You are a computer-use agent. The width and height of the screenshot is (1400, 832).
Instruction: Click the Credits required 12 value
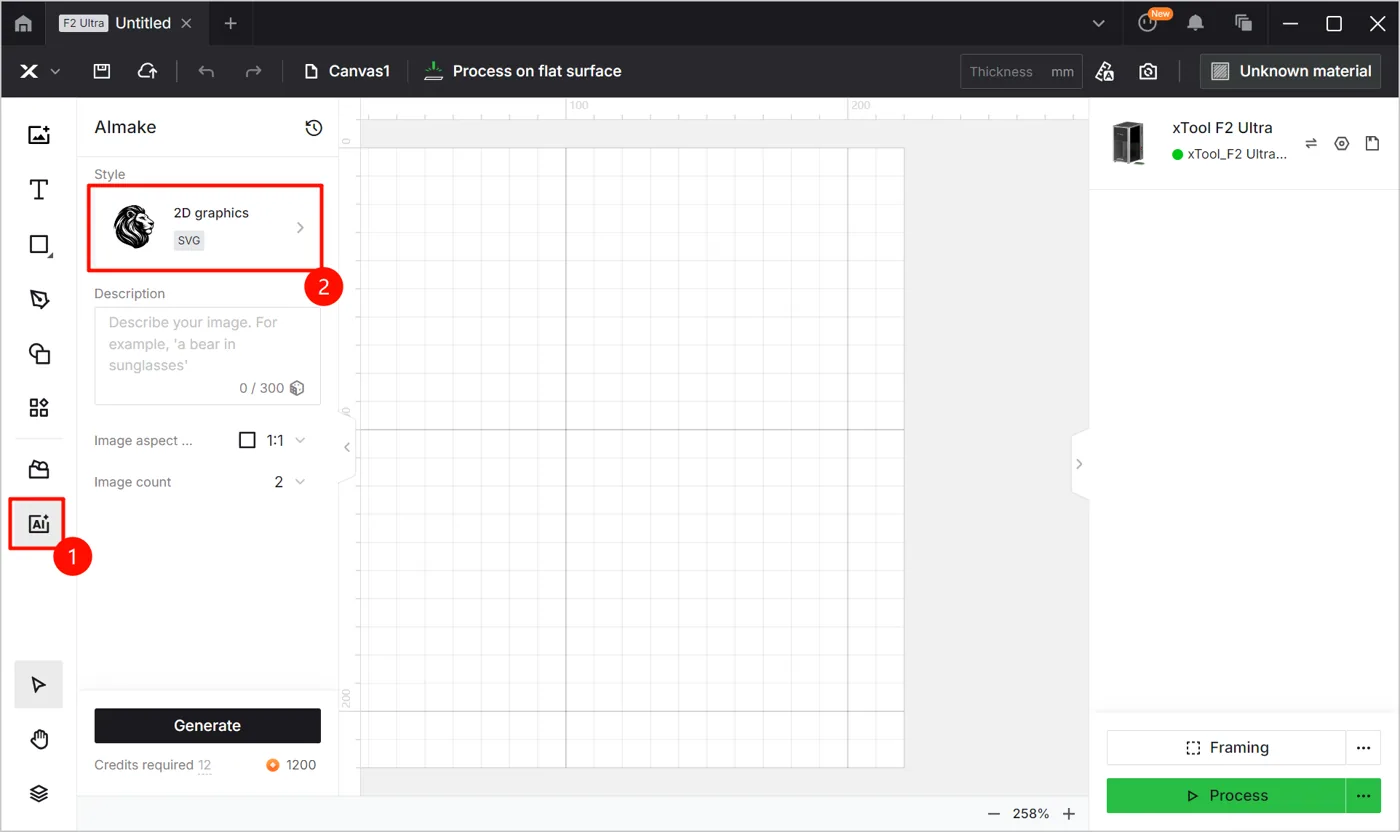pyautogui.click(x=204, y=765)
